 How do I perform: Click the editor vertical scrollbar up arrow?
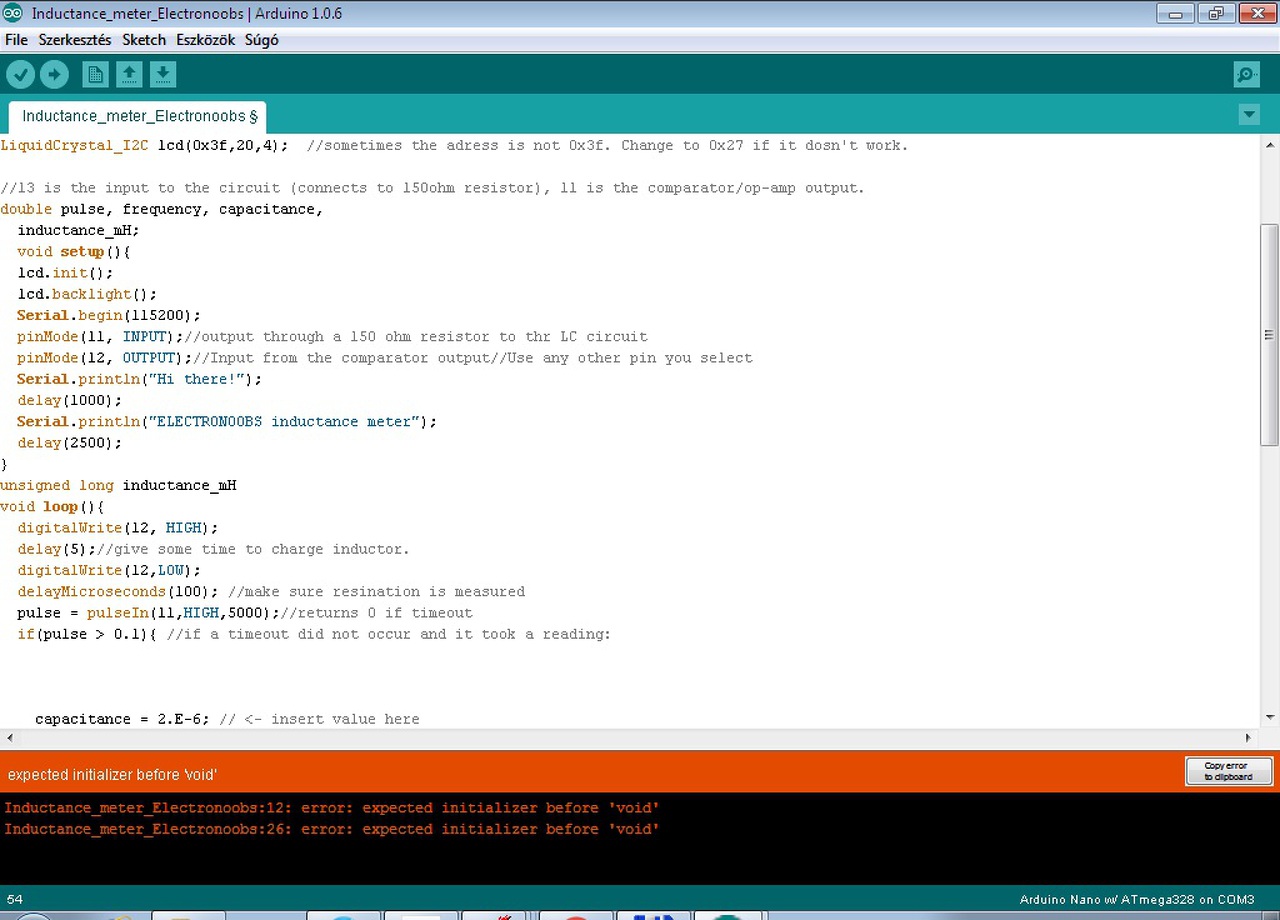[1270, 145]
